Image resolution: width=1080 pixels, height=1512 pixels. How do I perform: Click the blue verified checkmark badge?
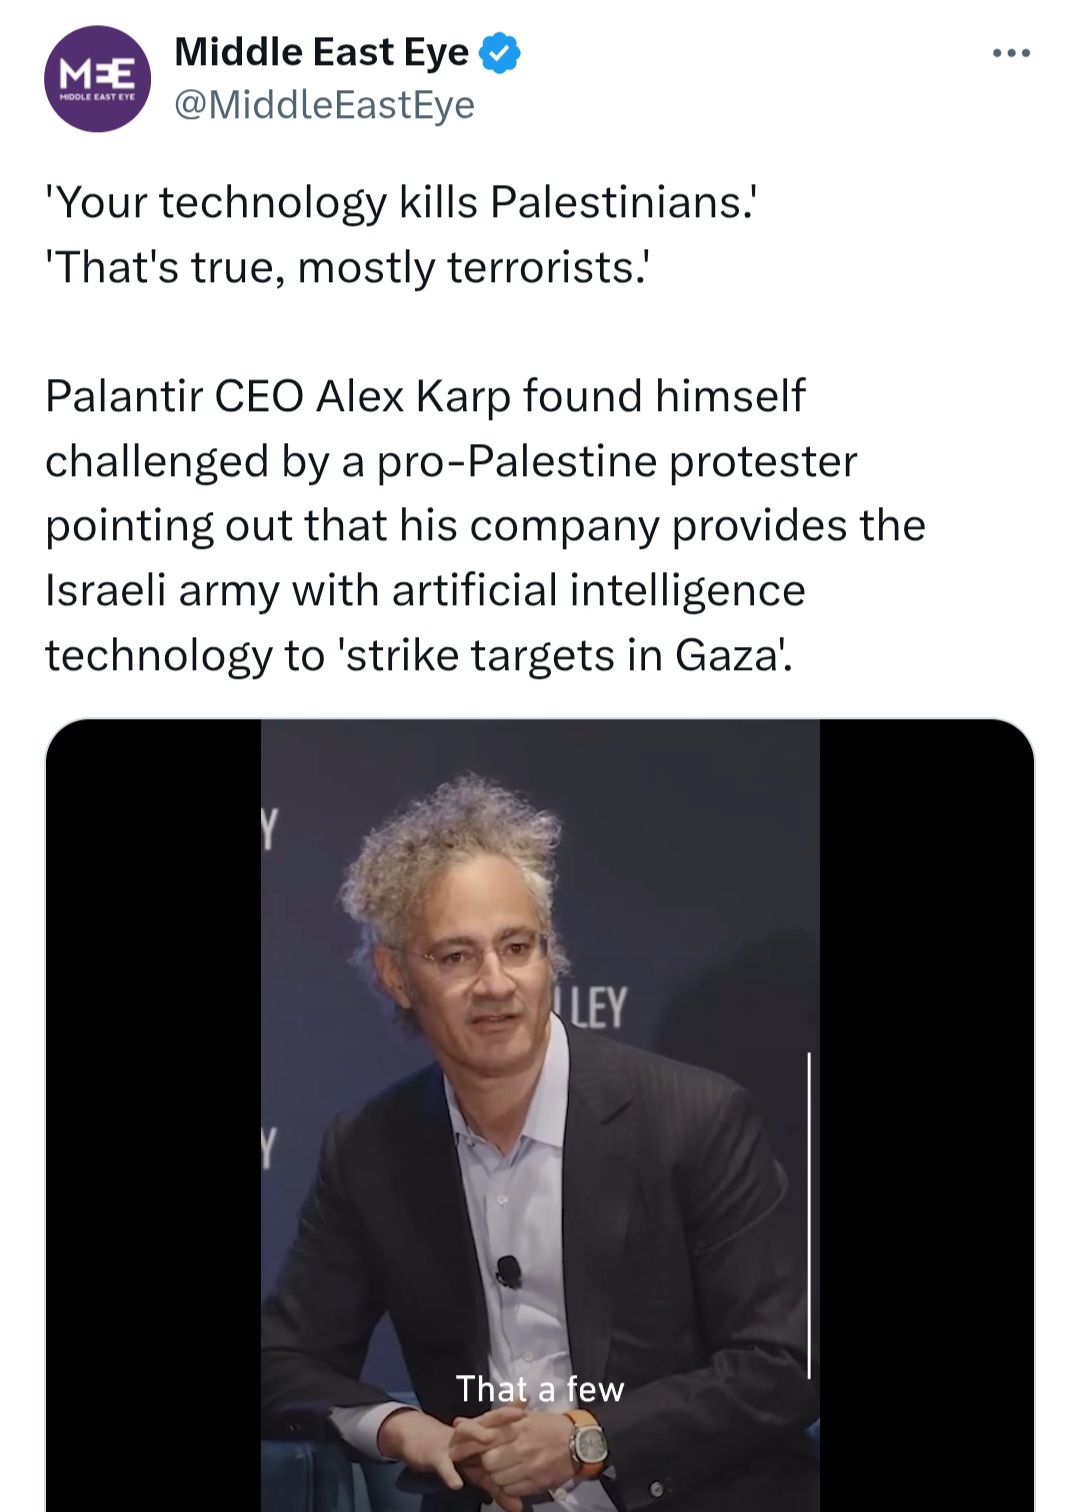(x=500, y=53)
